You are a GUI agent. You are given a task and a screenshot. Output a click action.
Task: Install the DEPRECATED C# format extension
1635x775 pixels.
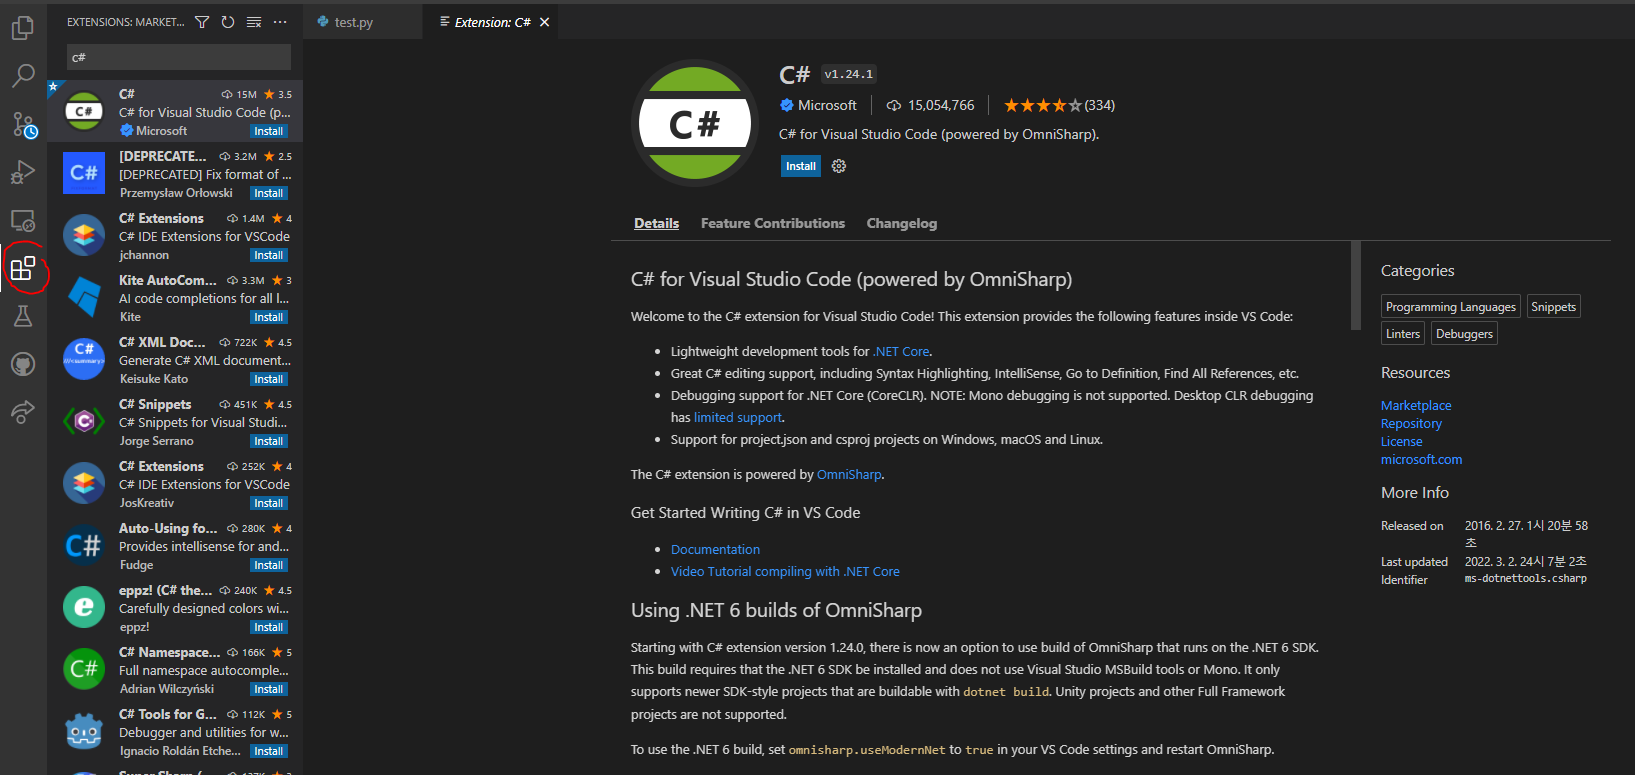point(268,193)
